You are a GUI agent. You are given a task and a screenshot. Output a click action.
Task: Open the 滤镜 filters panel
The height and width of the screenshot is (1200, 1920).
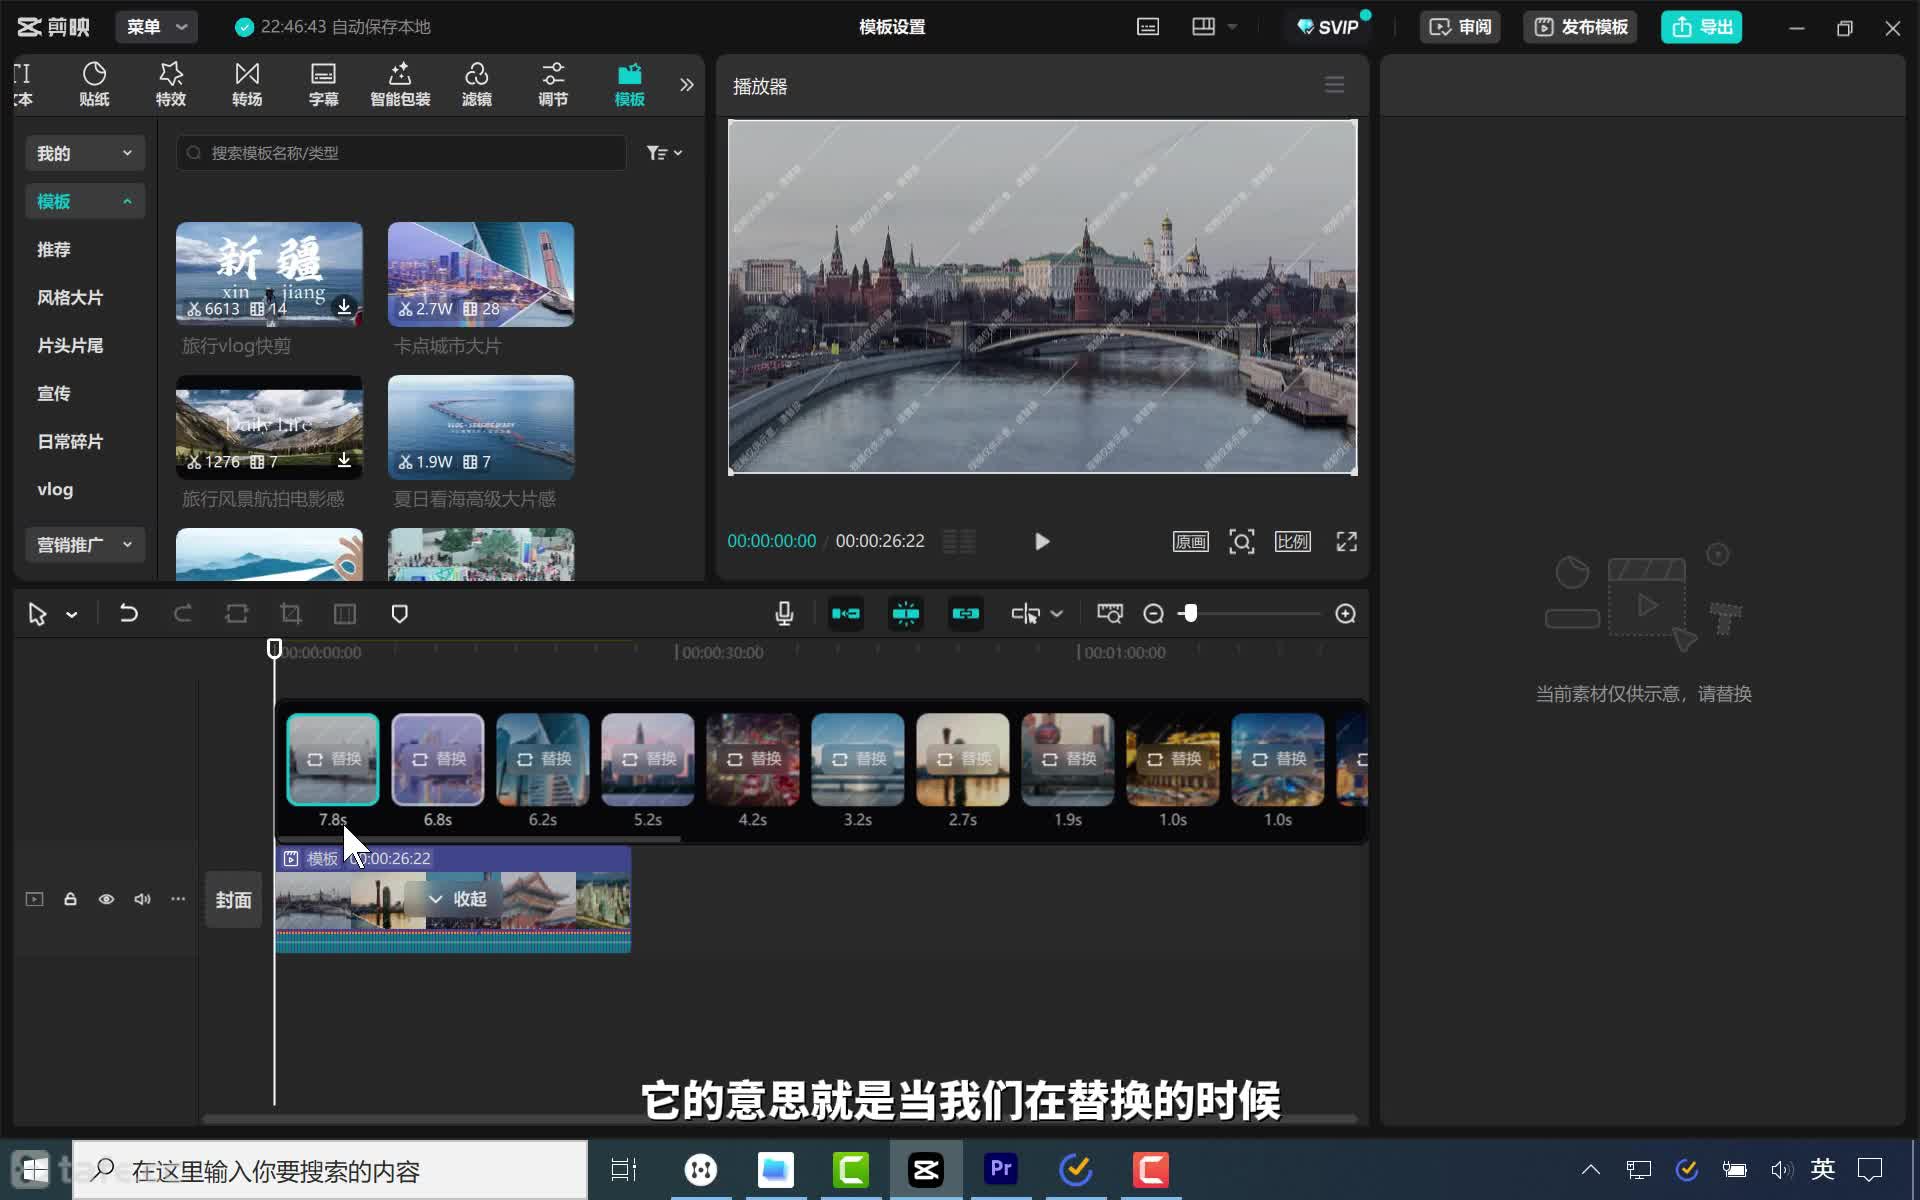[x=476, y=84]
